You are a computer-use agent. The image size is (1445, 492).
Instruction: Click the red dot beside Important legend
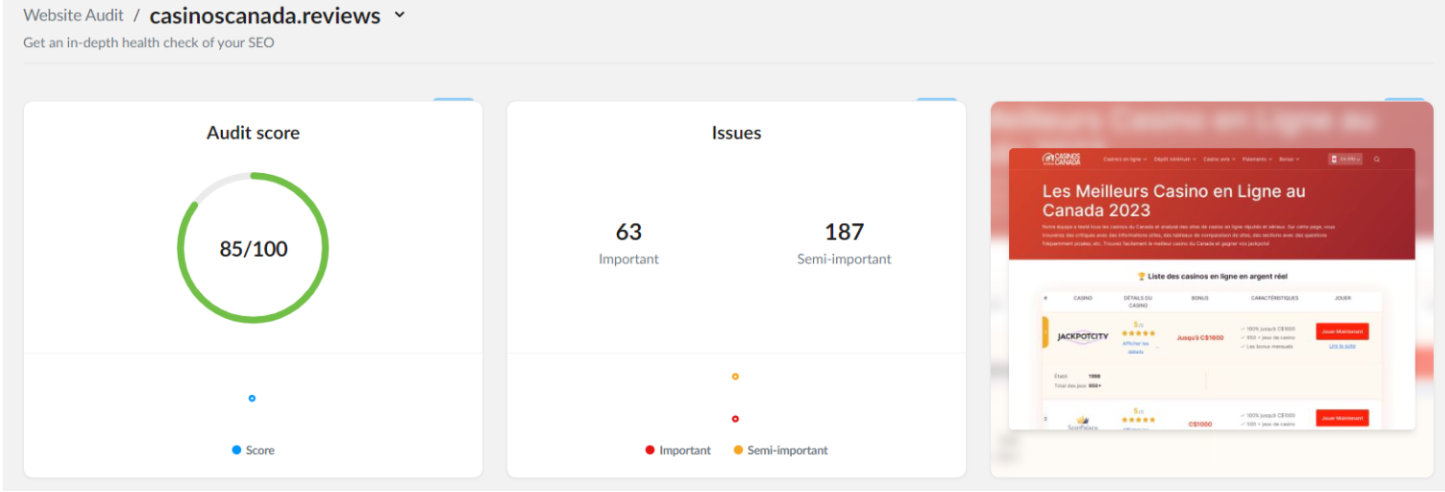click(650, 450)
